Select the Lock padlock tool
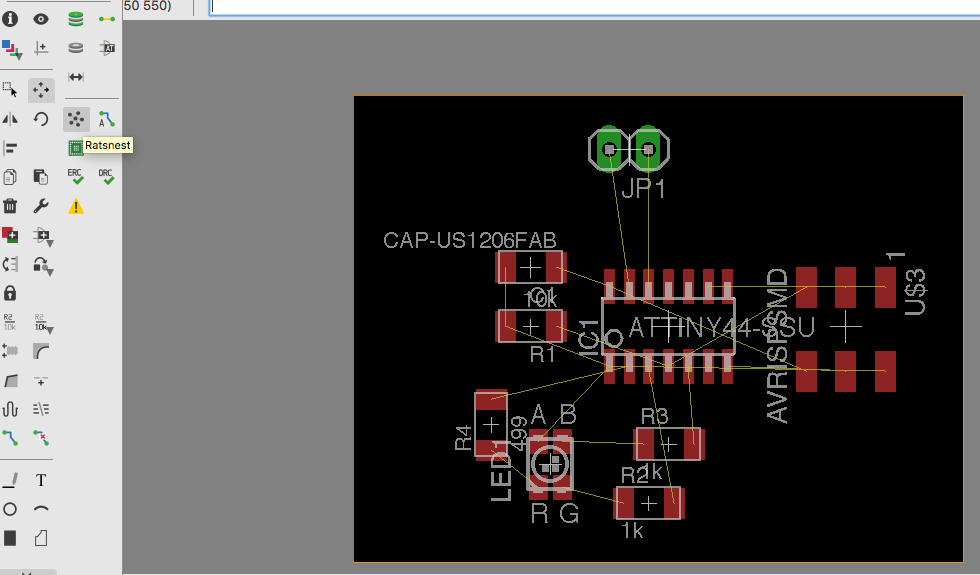The width and height of the screenshot is (980, 575). [10, 293]
